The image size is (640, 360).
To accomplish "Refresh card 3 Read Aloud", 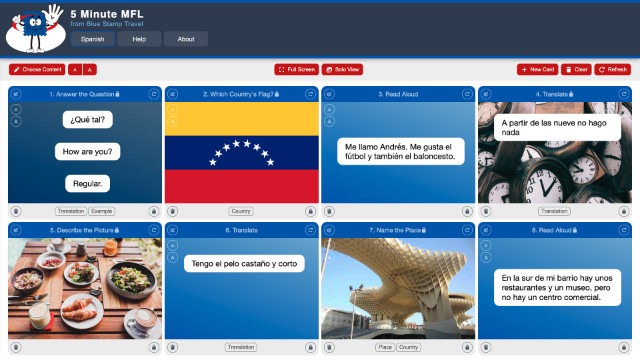I will (467, 94).
